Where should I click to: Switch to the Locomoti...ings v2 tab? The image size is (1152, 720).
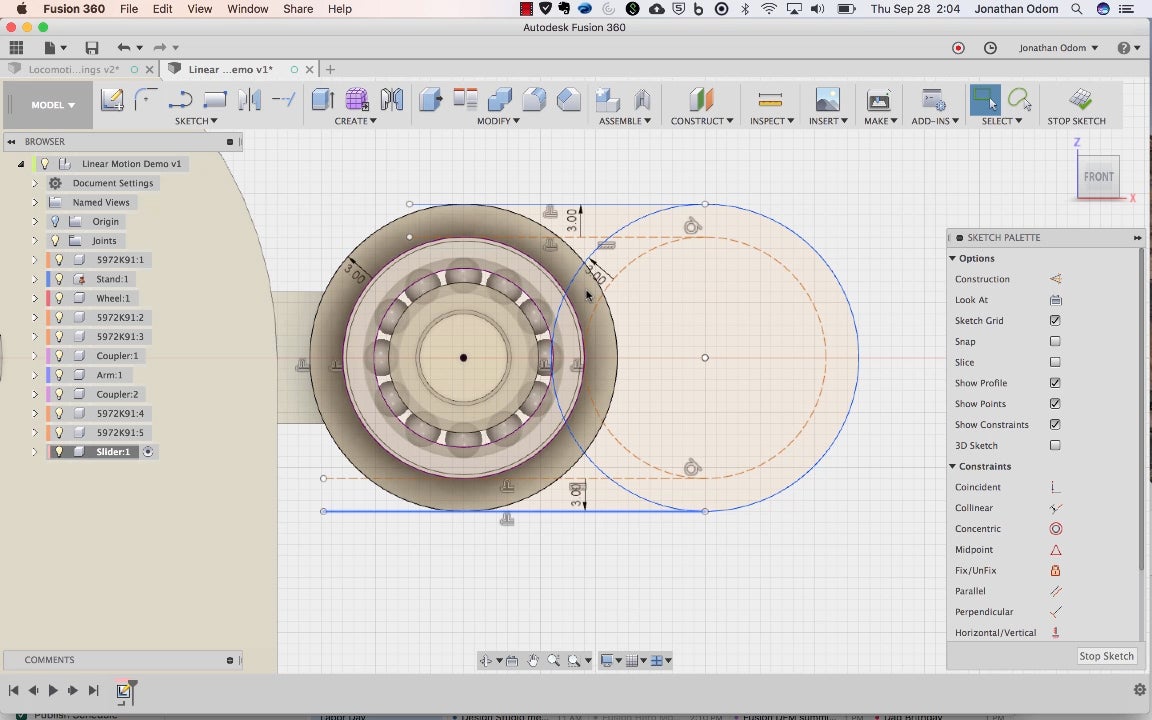tap(73, 69)
